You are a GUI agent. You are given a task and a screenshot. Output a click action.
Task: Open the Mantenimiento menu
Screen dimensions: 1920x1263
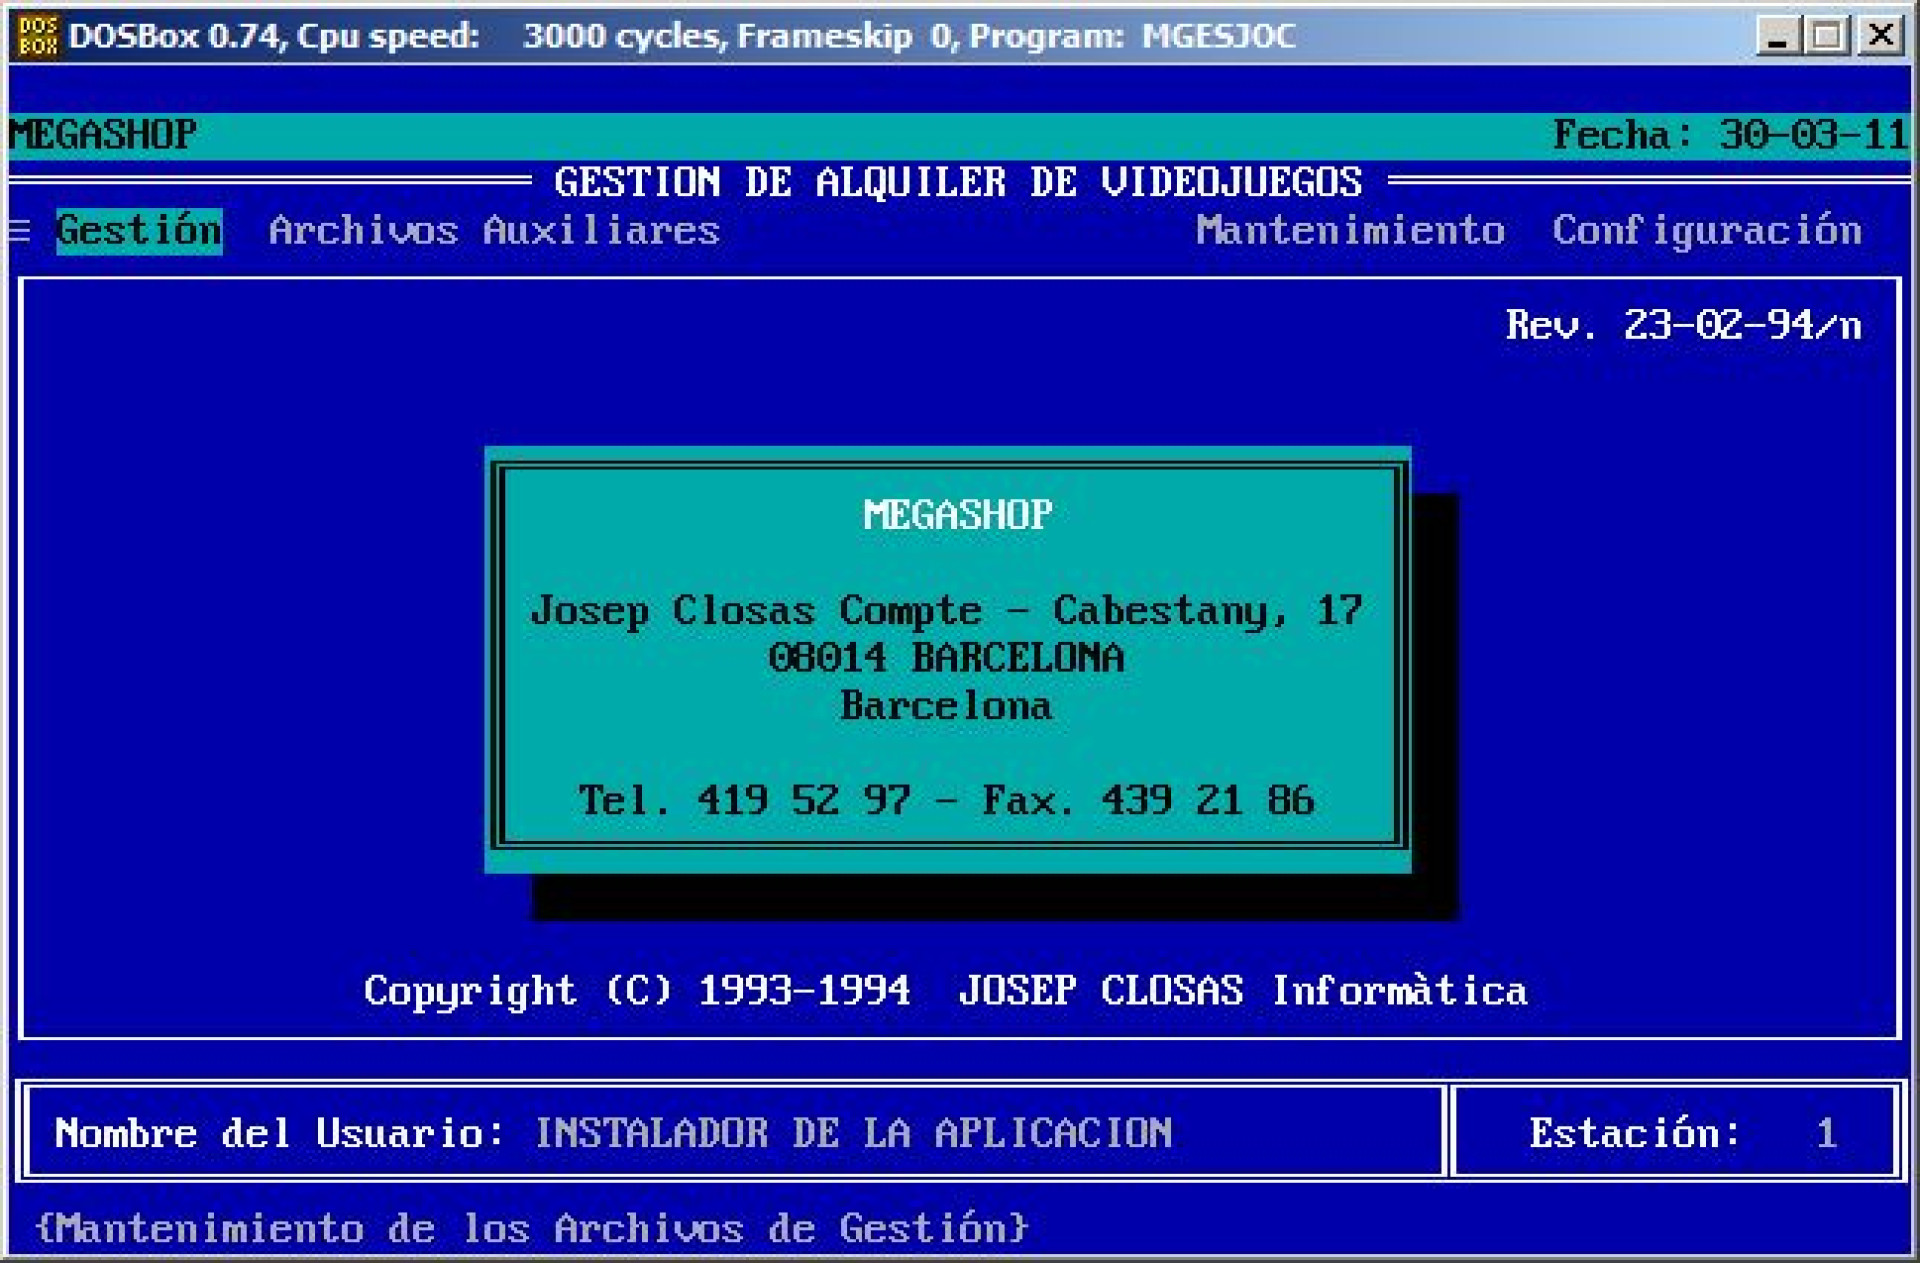pyautogui.click(x=1350, y=230)
